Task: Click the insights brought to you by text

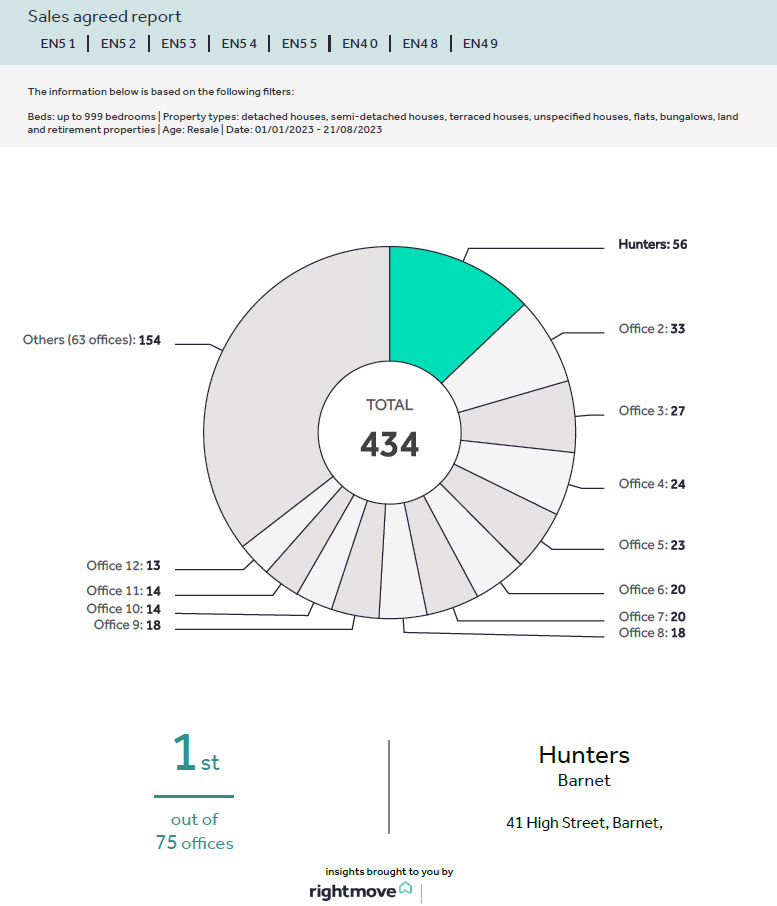Action: pos(389,872)
